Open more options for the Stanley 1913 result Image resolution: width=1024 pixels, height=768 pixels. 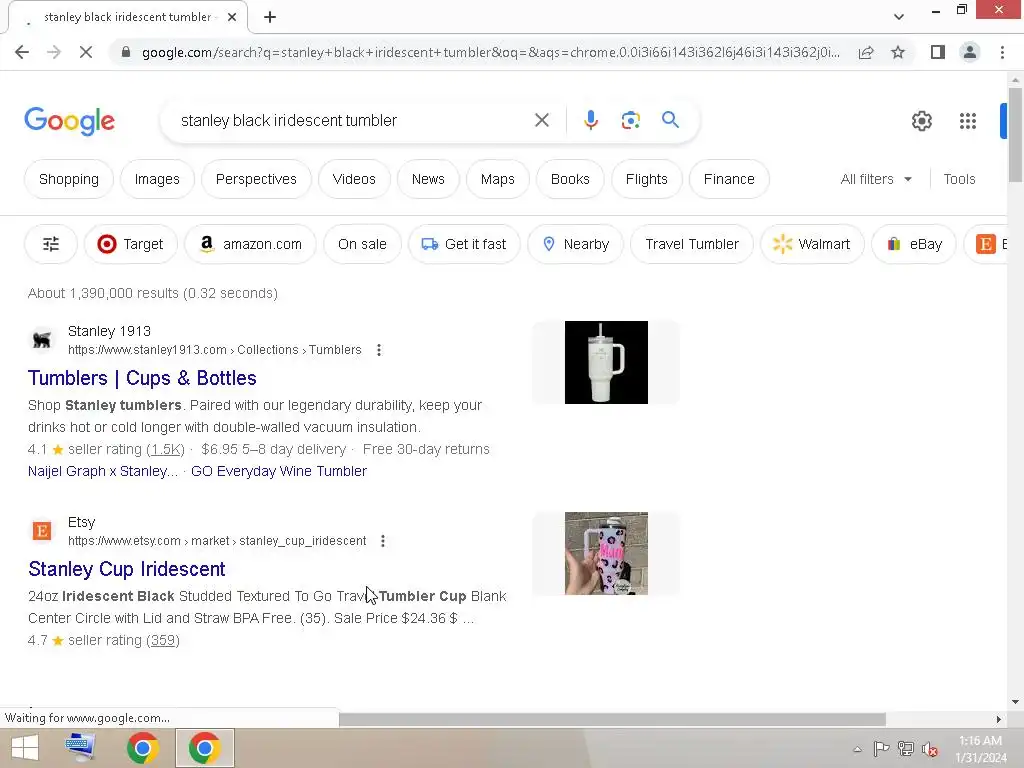pyautogui.click(x=379, y=350)
